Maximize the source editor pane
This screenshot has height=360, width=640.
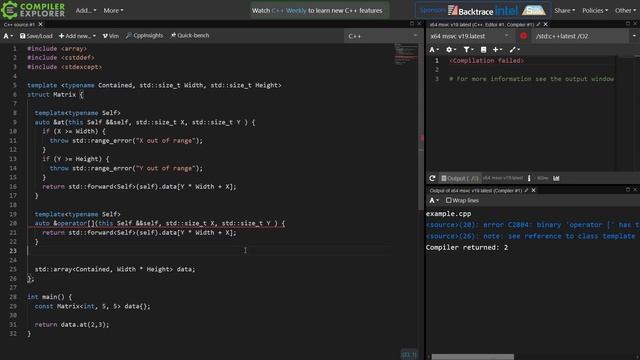(412, 24)
